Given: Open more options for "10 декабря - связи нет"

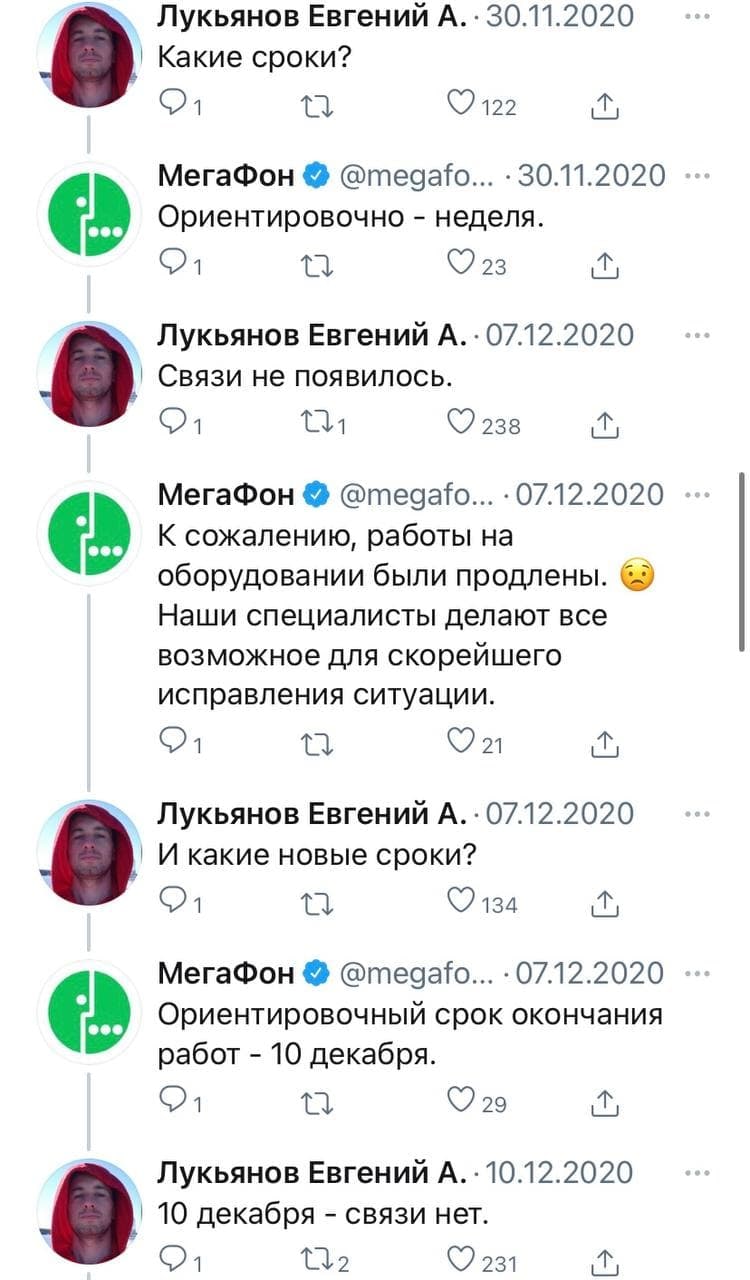Looking at the screenshot, I should [696, 1172].
